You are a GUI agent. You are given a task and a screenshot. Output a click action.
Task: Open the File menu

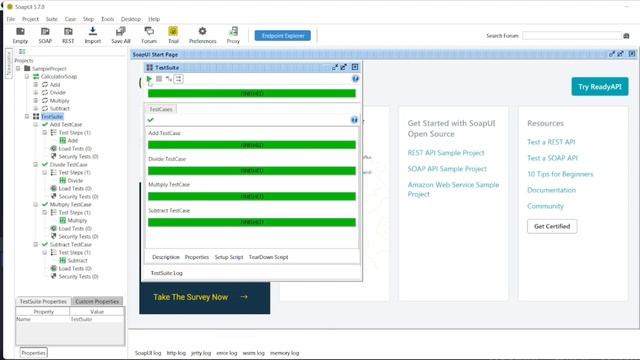pos(11,19)
